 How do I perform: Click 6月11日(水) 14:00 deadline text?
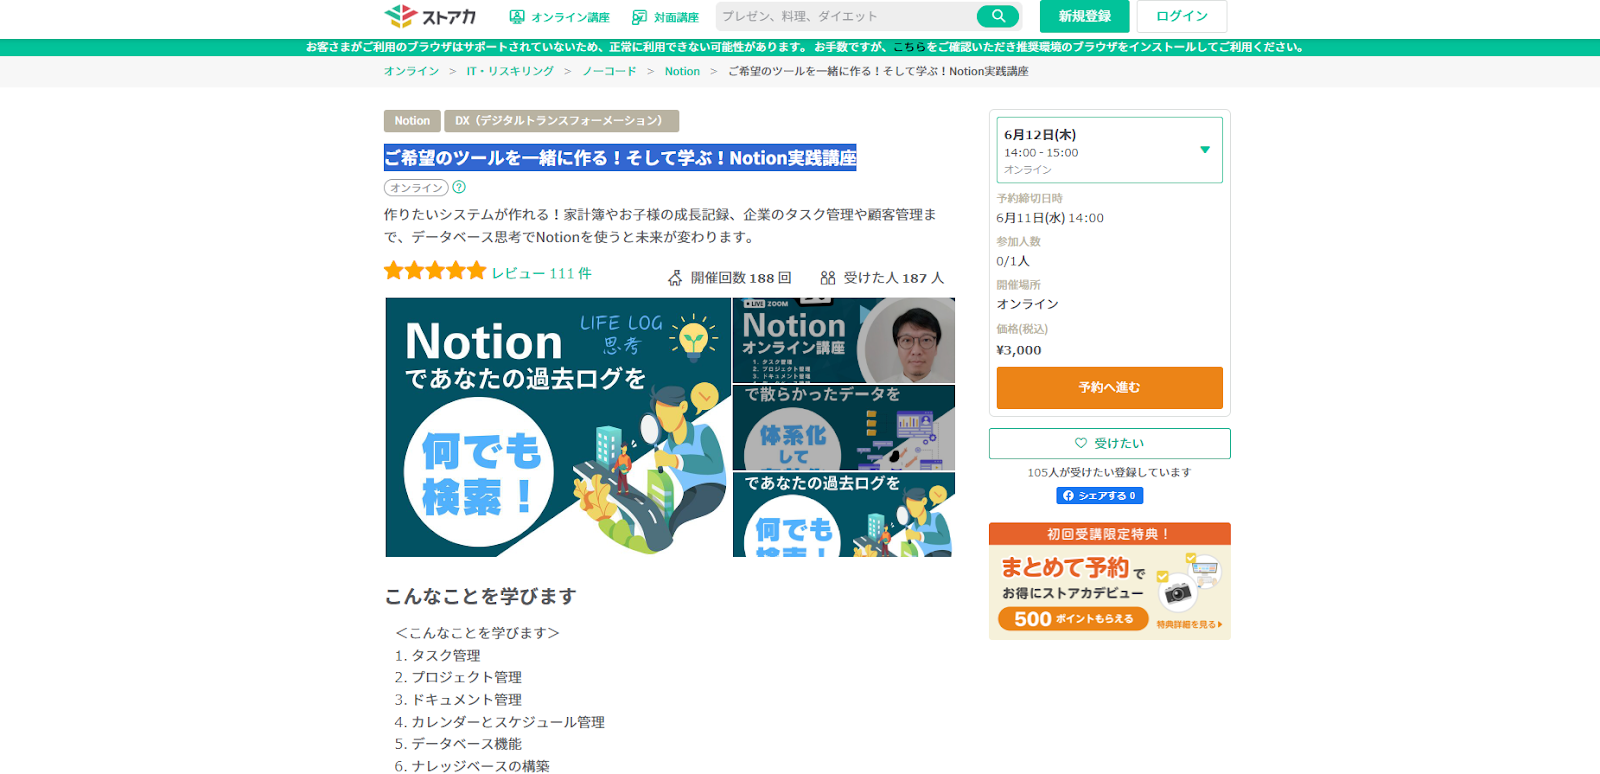click(1050, 218)
